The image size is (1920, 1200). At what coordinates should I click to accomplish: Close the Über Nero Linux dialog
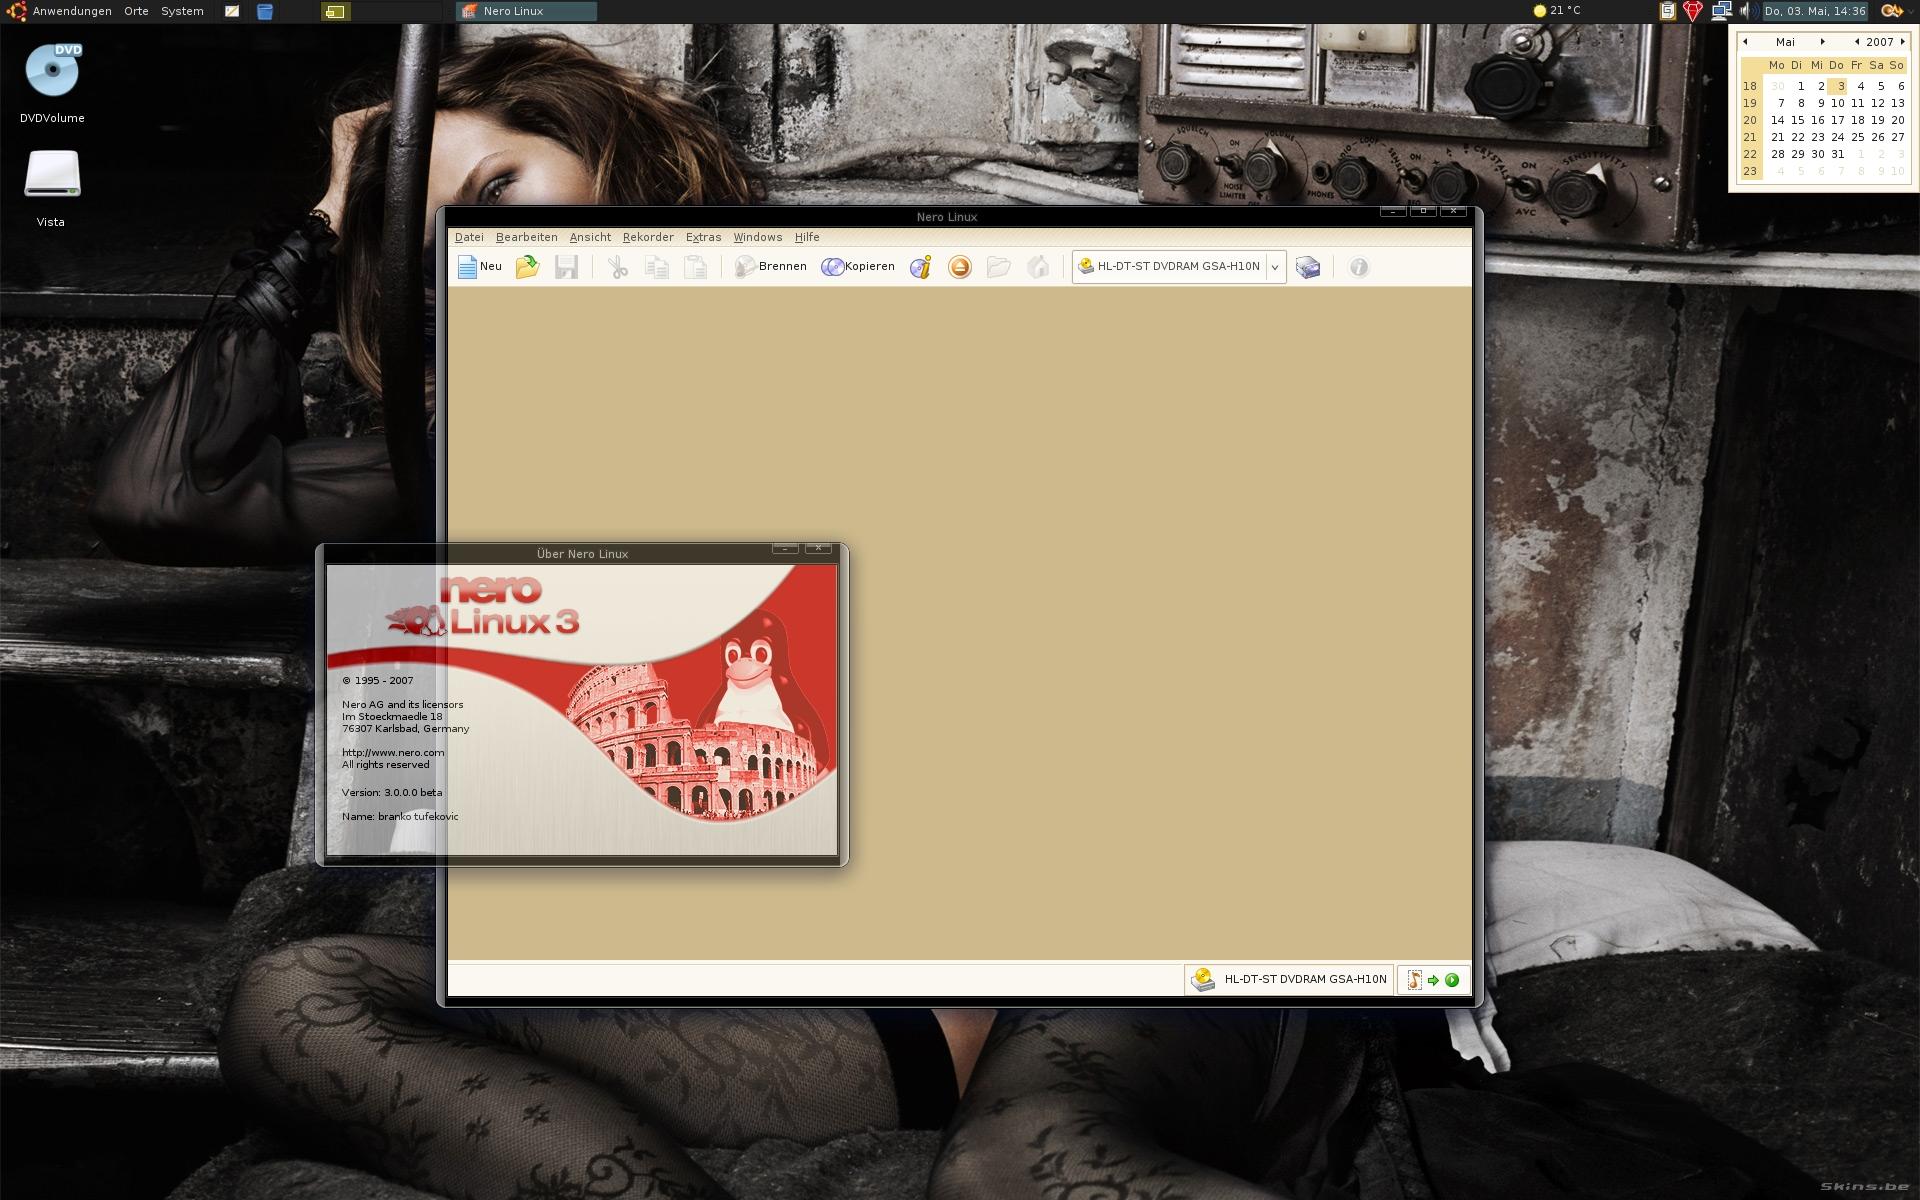[818, 548]
